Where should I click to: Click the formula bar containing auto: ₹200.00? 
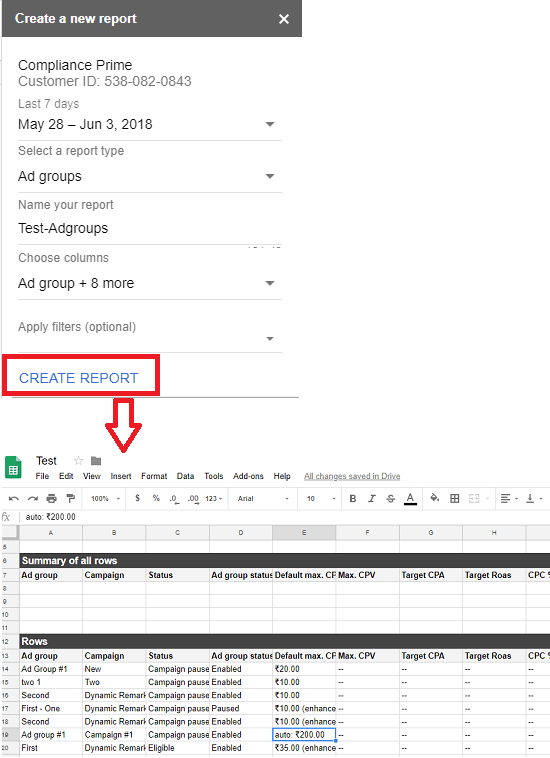285,517
